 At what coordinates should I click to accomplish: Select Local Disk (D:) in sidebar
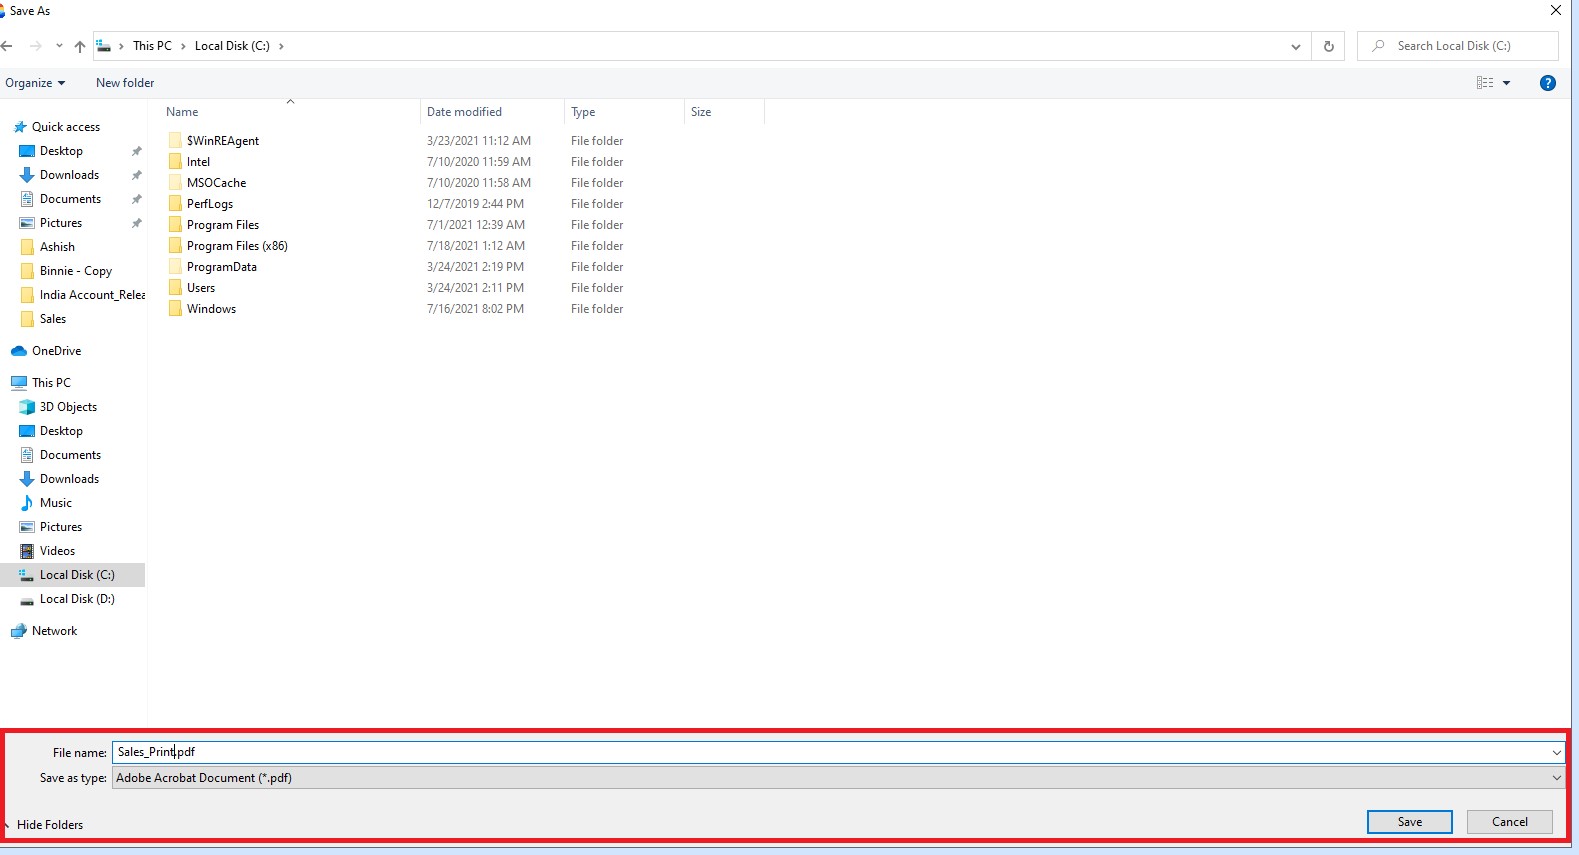pos(77,599)
